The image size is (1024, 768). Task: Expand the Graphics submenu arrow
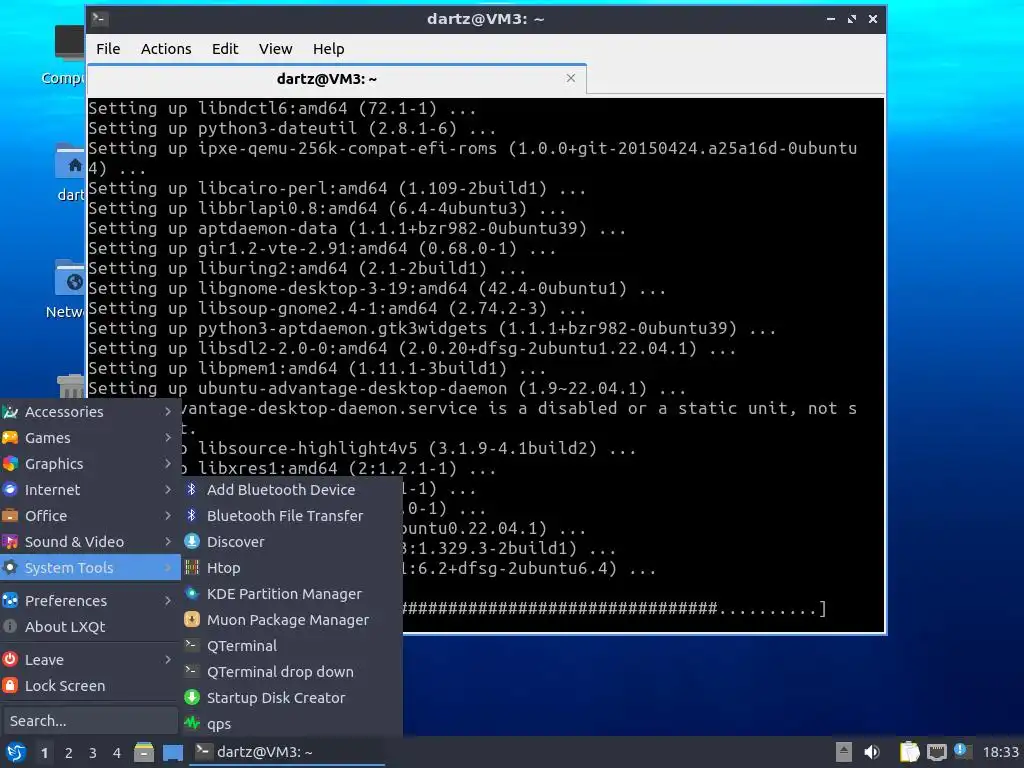coord(168,464)
